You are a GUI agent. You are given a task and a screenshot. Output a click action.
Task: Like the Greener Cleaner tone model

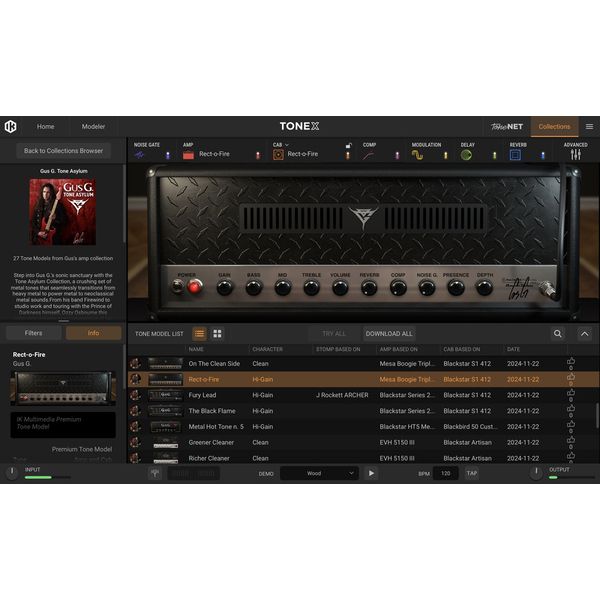click(571, 440)
